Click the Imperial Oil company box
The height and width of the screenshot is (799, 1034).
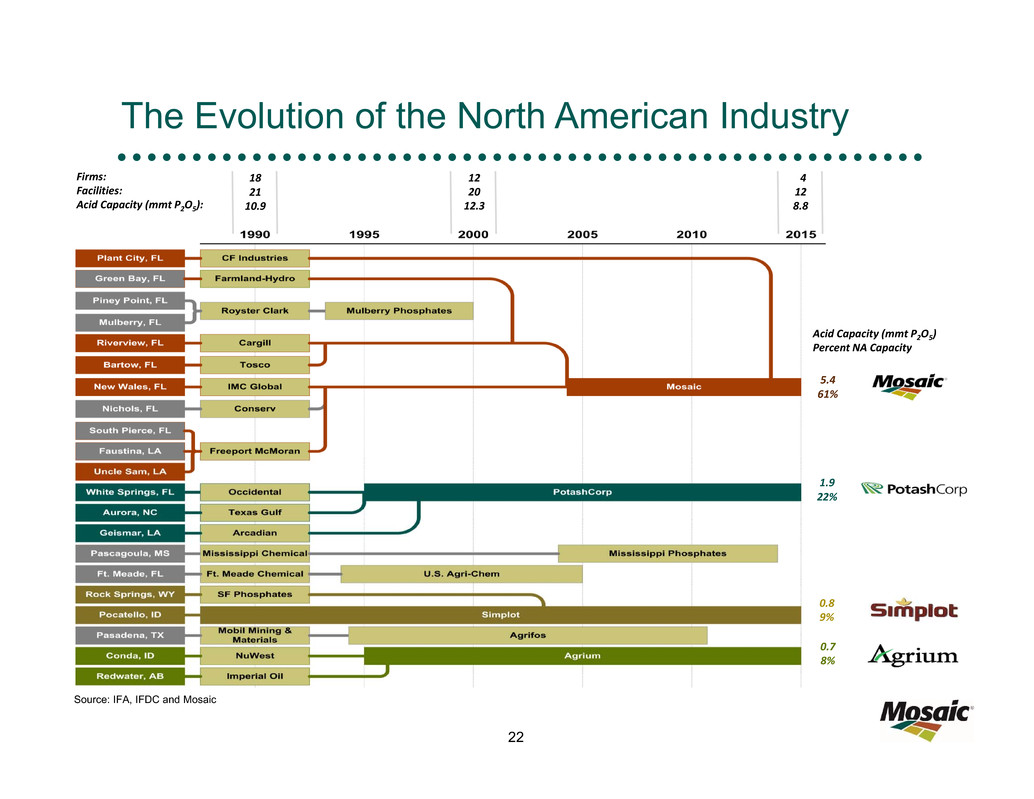click(x=255, y=676)
